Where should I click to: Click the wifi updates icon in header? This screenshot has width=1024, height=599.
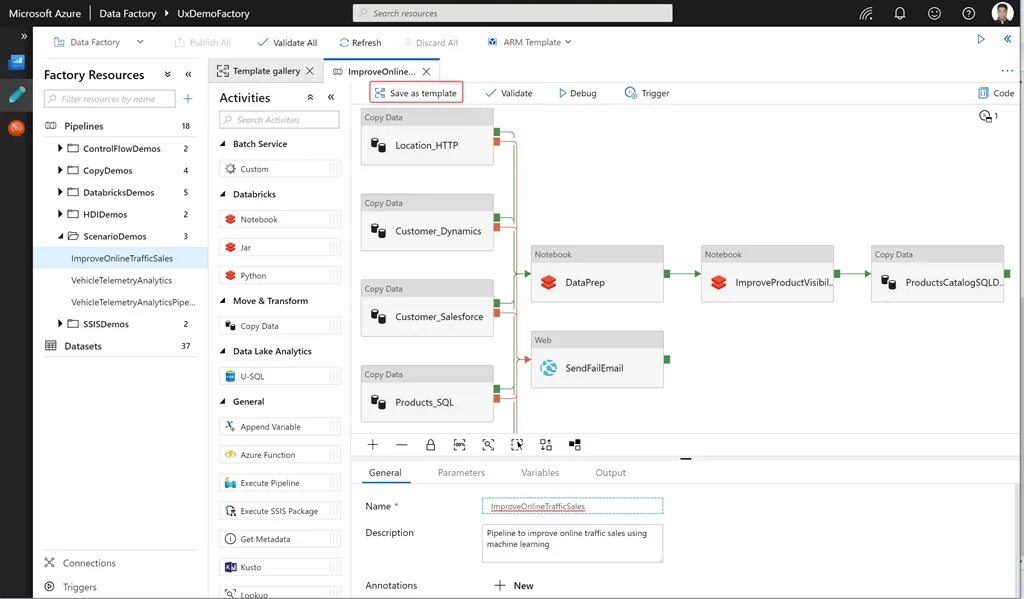(x=866, y=13)
